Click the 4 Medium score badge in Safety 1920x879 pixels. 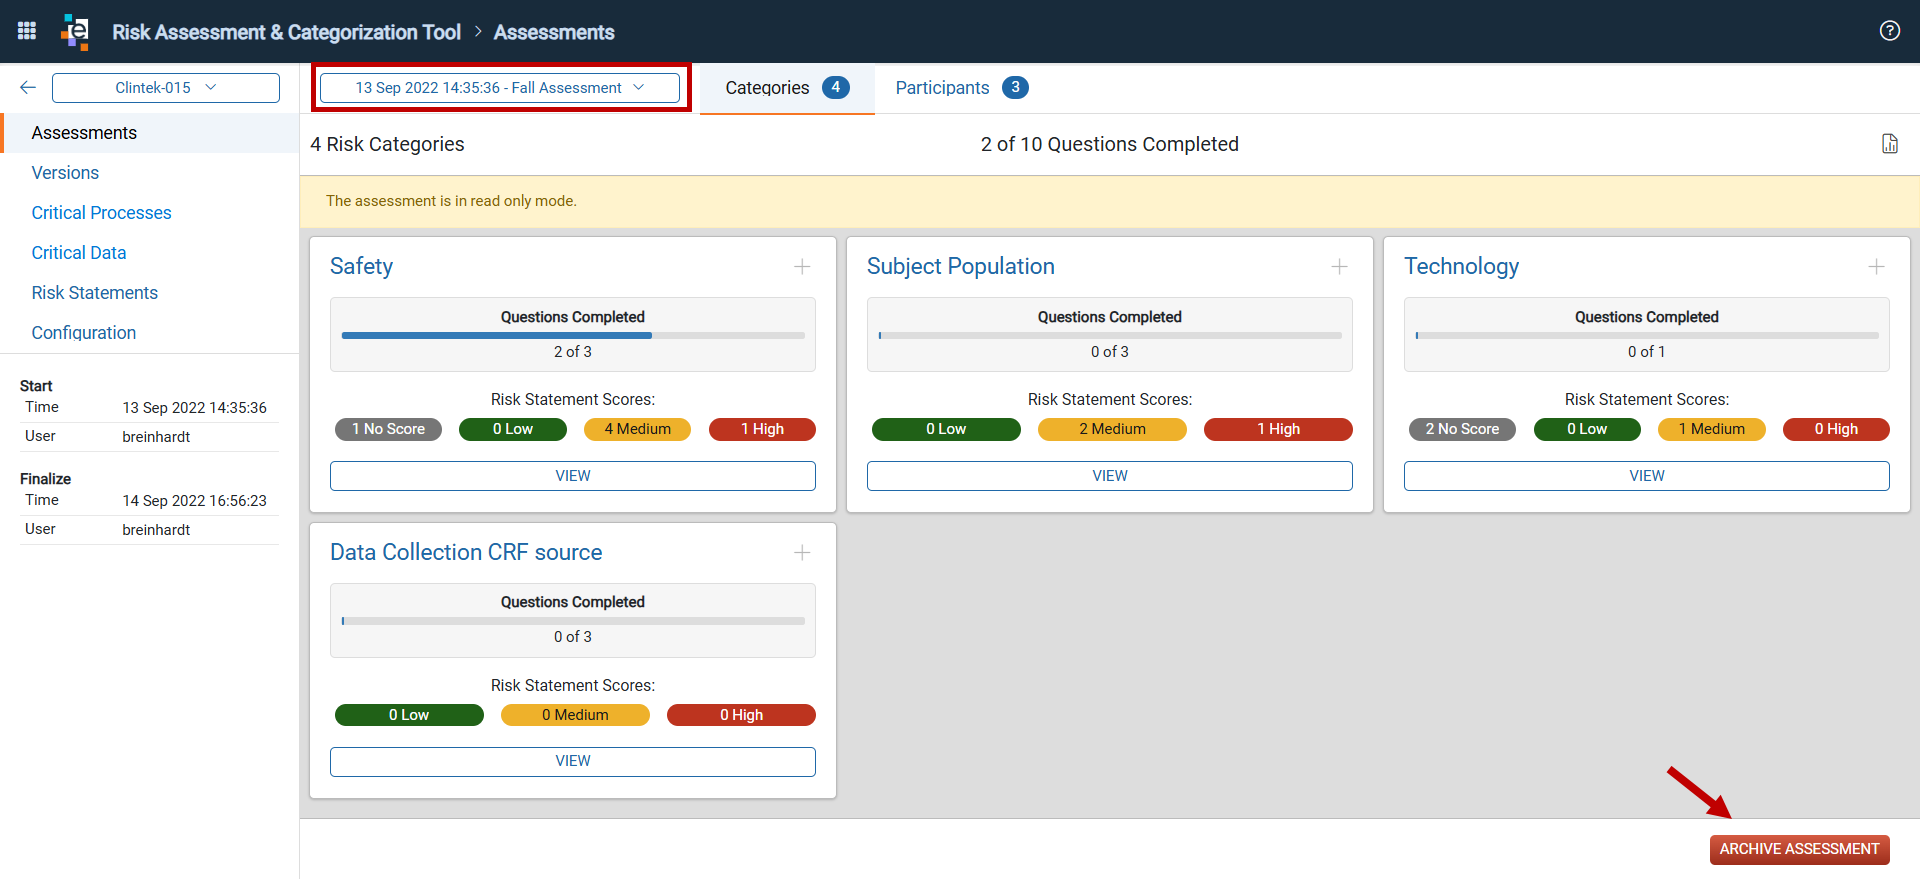[x=637, y=429]
